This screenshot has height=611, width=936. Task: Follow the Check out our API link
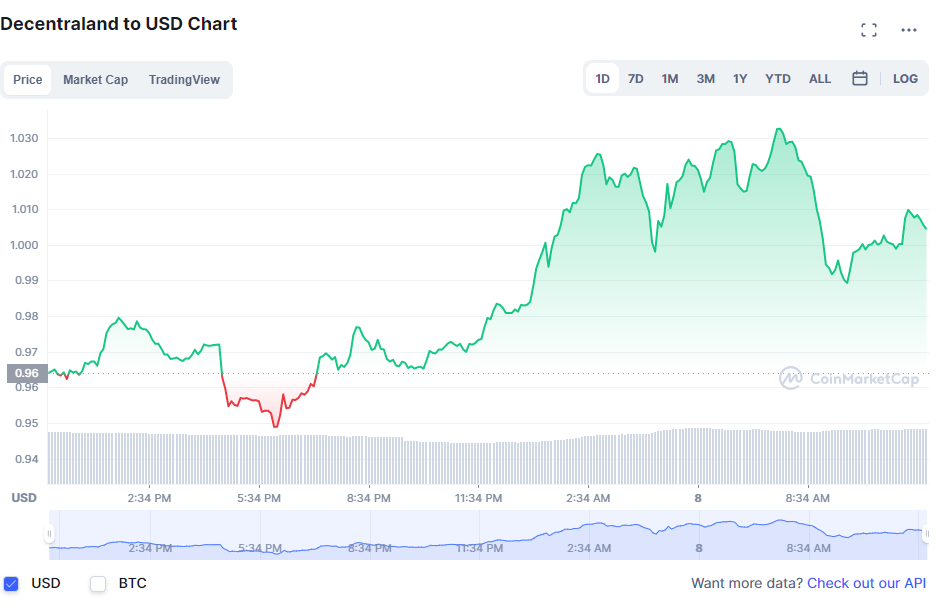pyautogui.click(x=866, y=583)
